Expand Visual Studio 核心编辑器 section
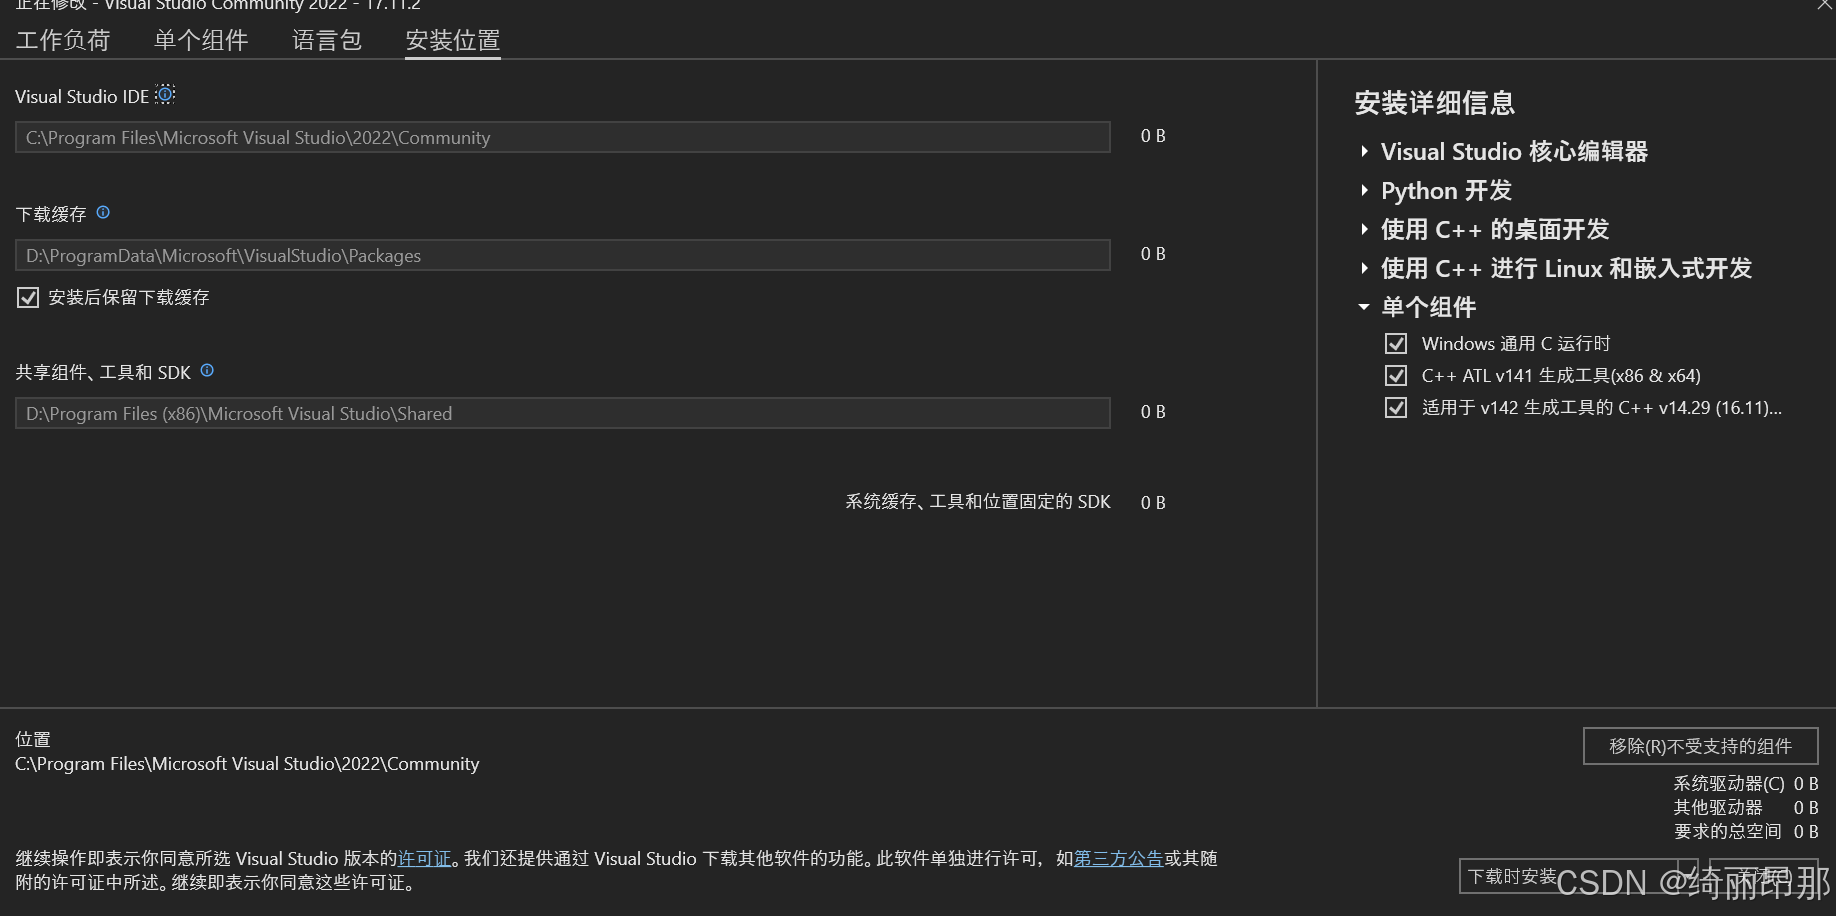The width and height of the screenshot is (1836, 916). coord(1364,151)
